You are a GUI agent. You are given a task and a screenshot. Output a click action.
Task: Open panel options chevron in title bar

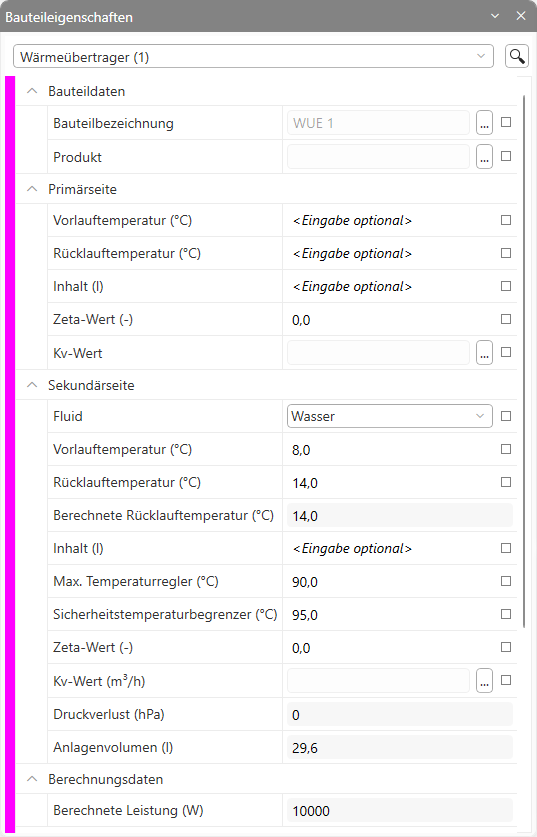[x=495, y=16]
